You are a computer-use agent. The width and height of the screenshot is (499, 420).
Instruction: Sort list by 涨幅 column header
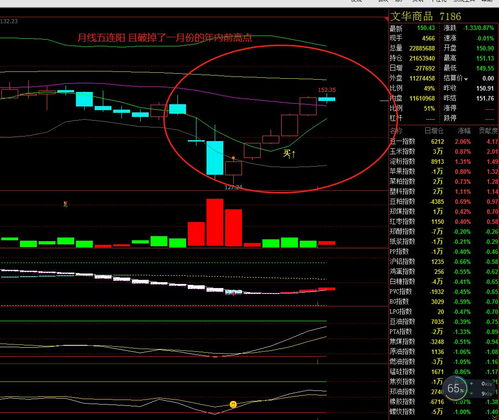click(464, 131)
